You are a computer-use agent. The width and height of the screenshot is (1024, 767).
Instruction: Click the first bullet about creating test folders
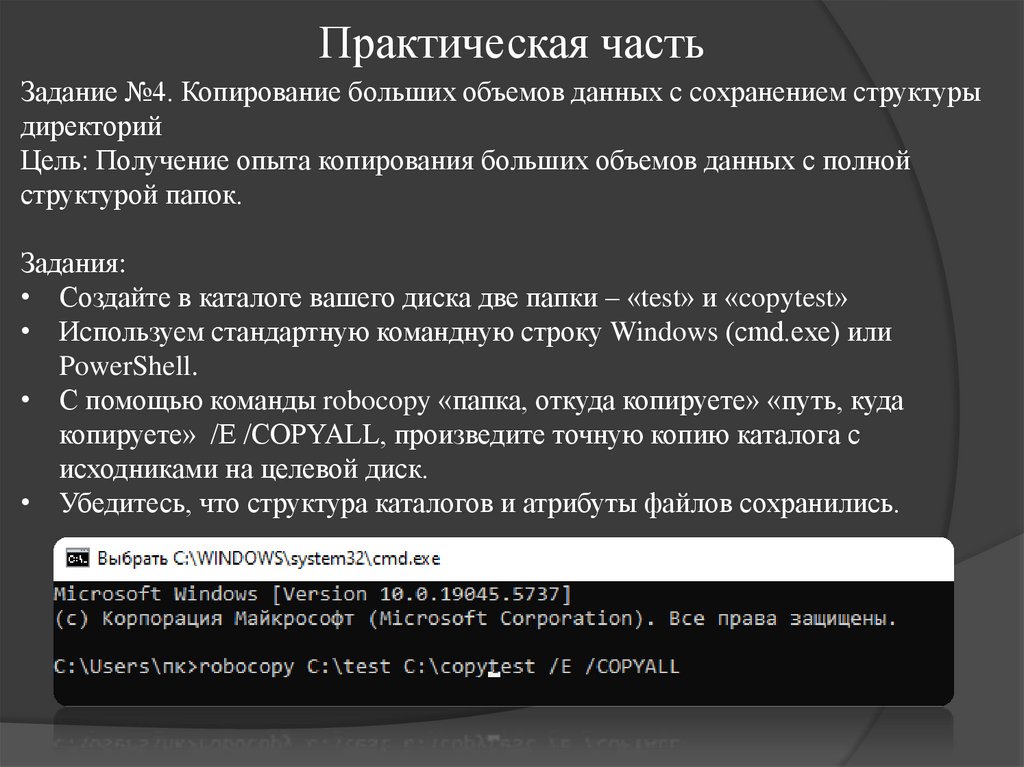tap(450, 297)
